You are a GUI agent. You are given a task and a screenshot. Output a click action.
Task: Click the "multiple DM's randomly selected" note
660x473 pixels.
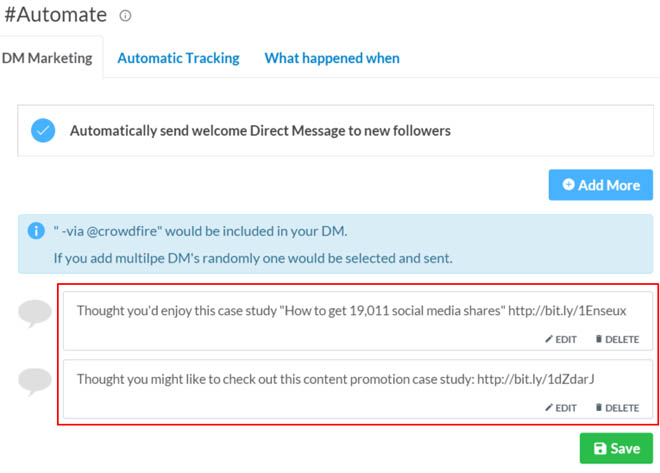click(252, 258)
